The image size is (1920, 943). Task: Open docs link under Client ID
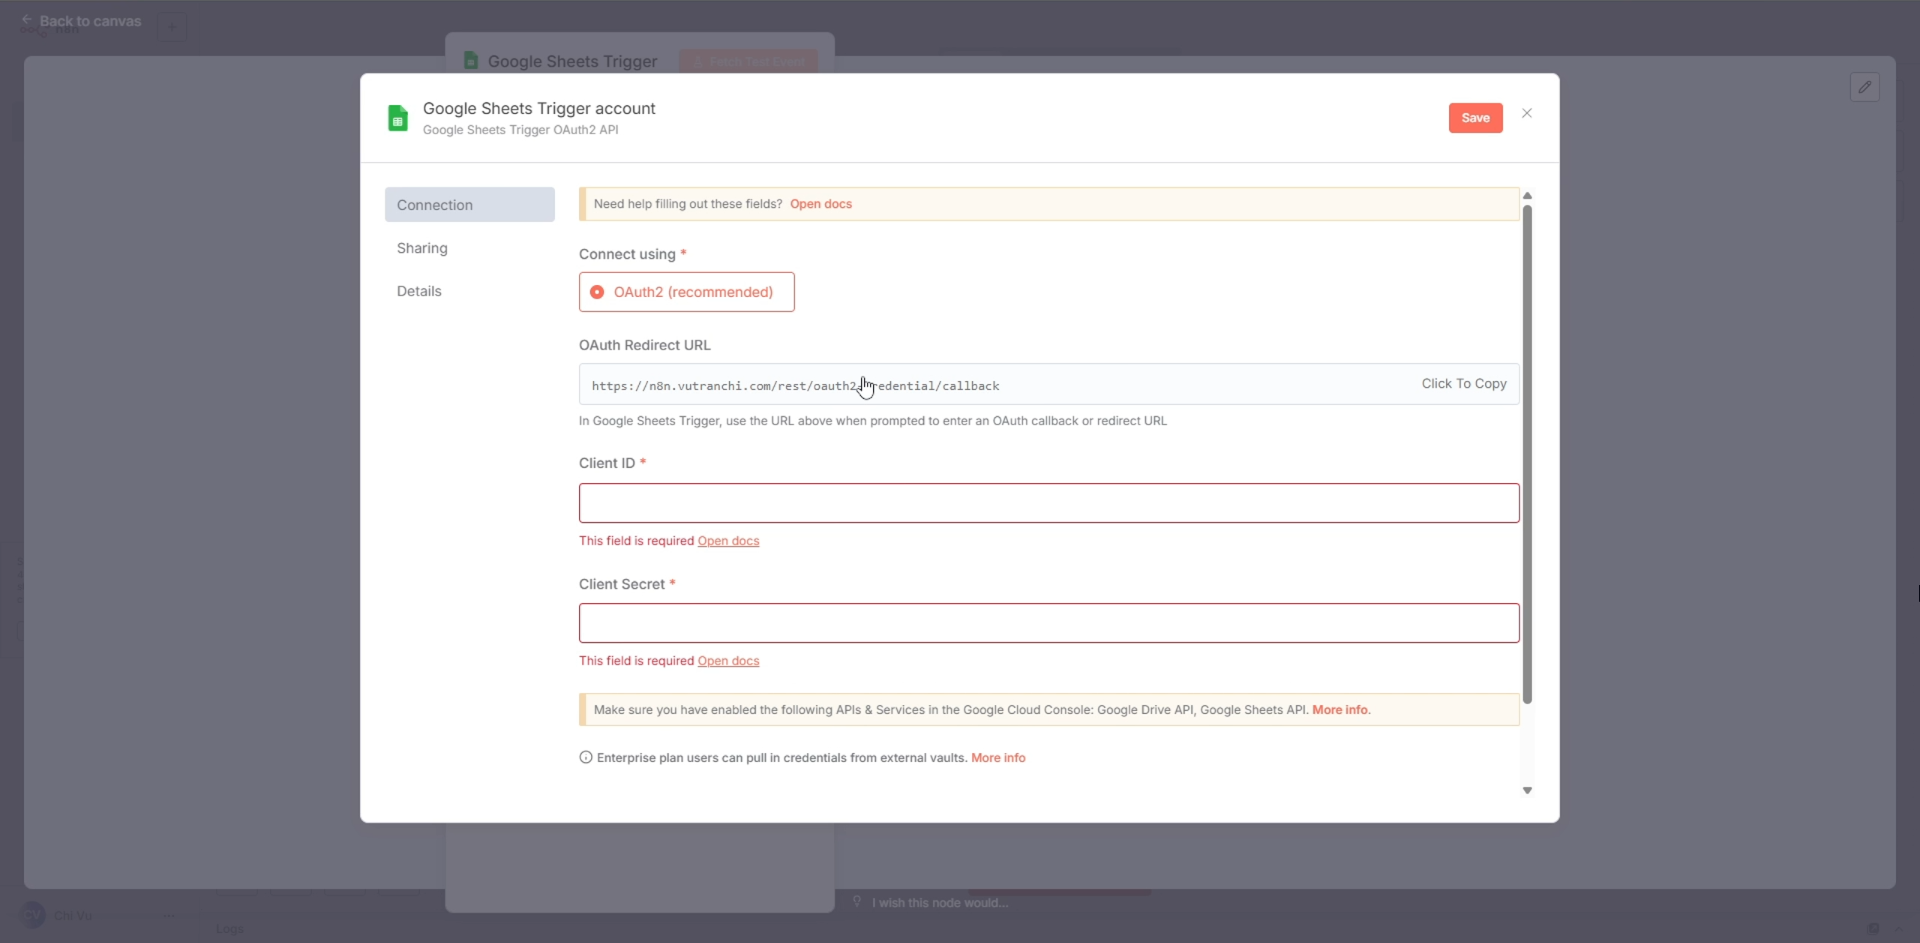(x=728, y=541)
